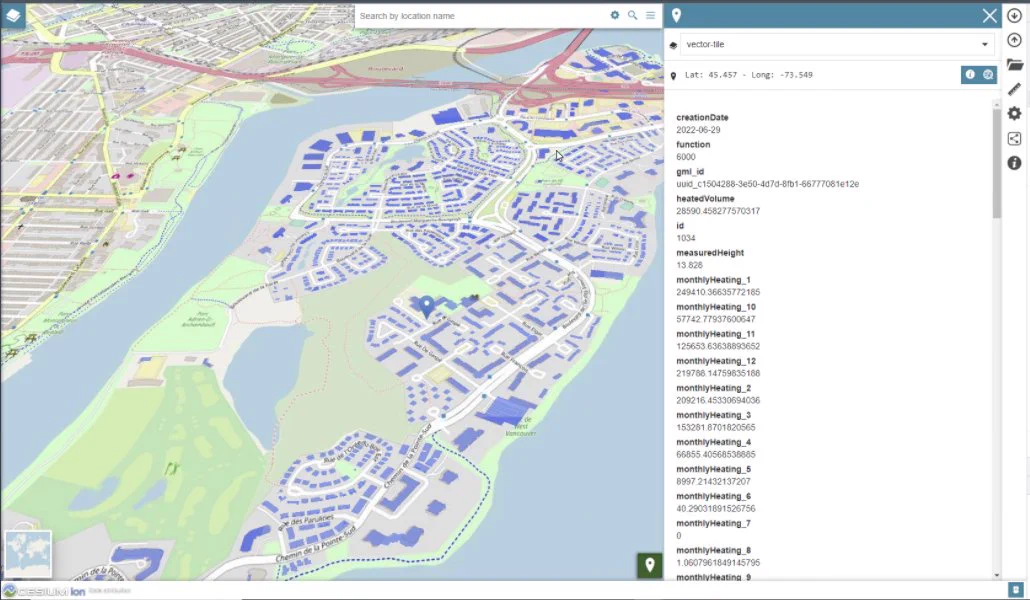Click the search by location name field
1030x600 pixels.
coord(481,16)
